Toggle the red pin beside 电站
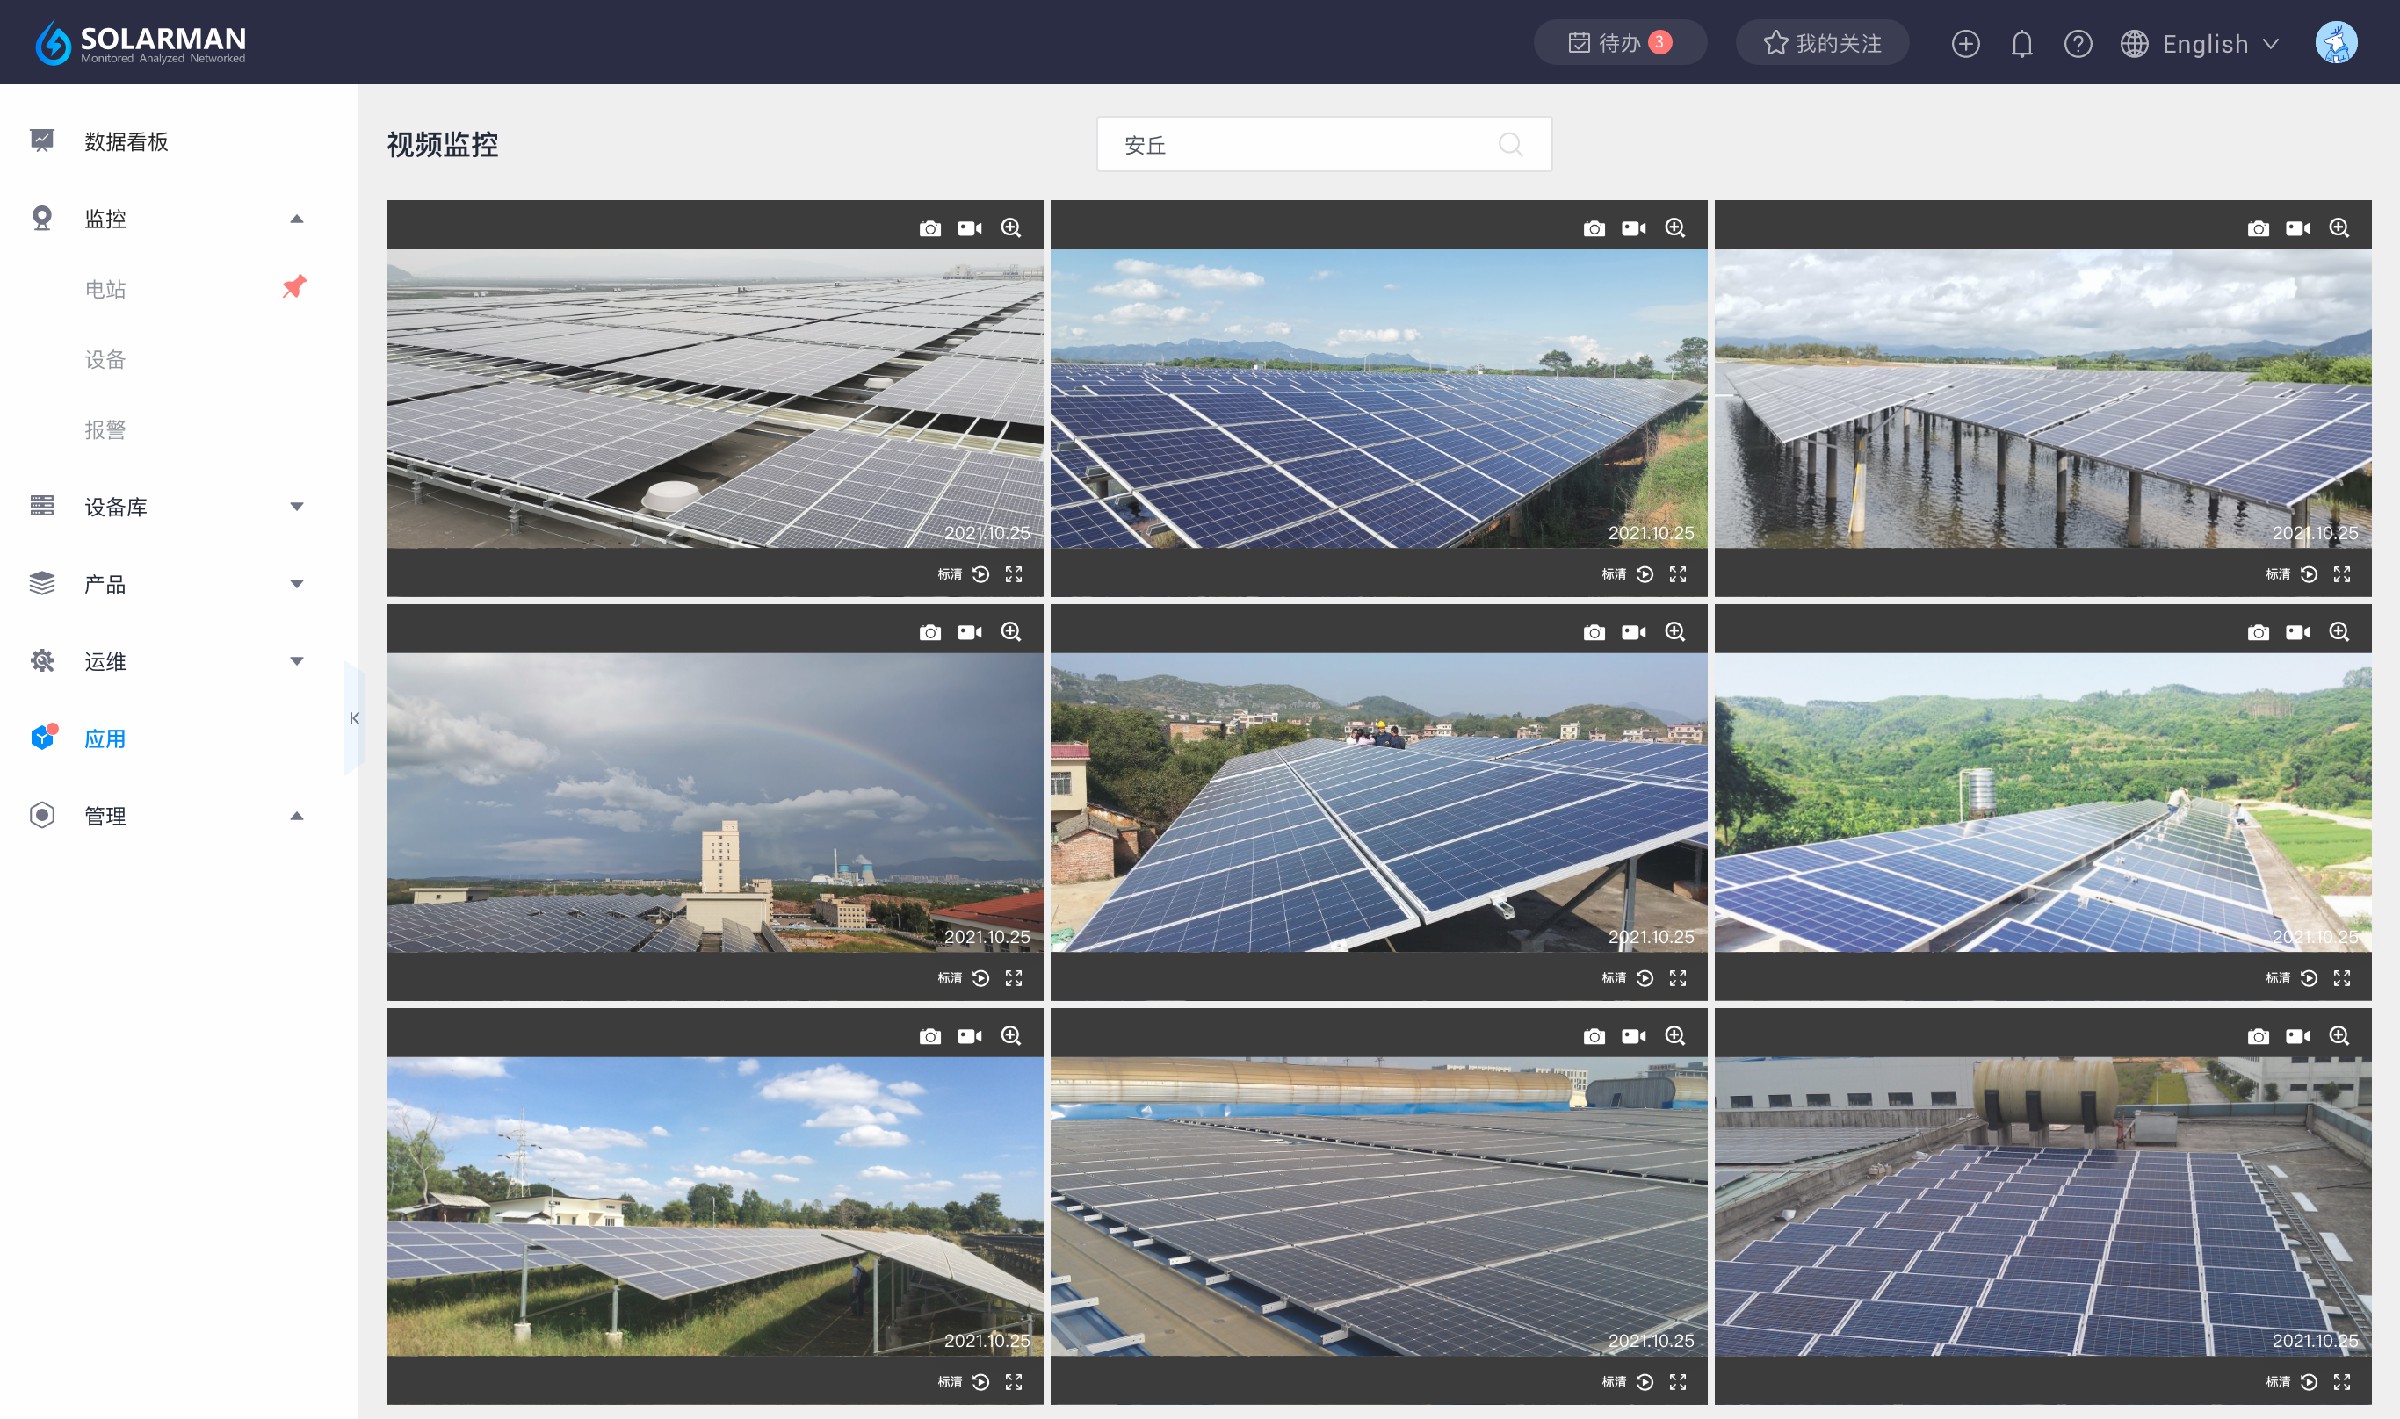 click(x=294, y=287)
